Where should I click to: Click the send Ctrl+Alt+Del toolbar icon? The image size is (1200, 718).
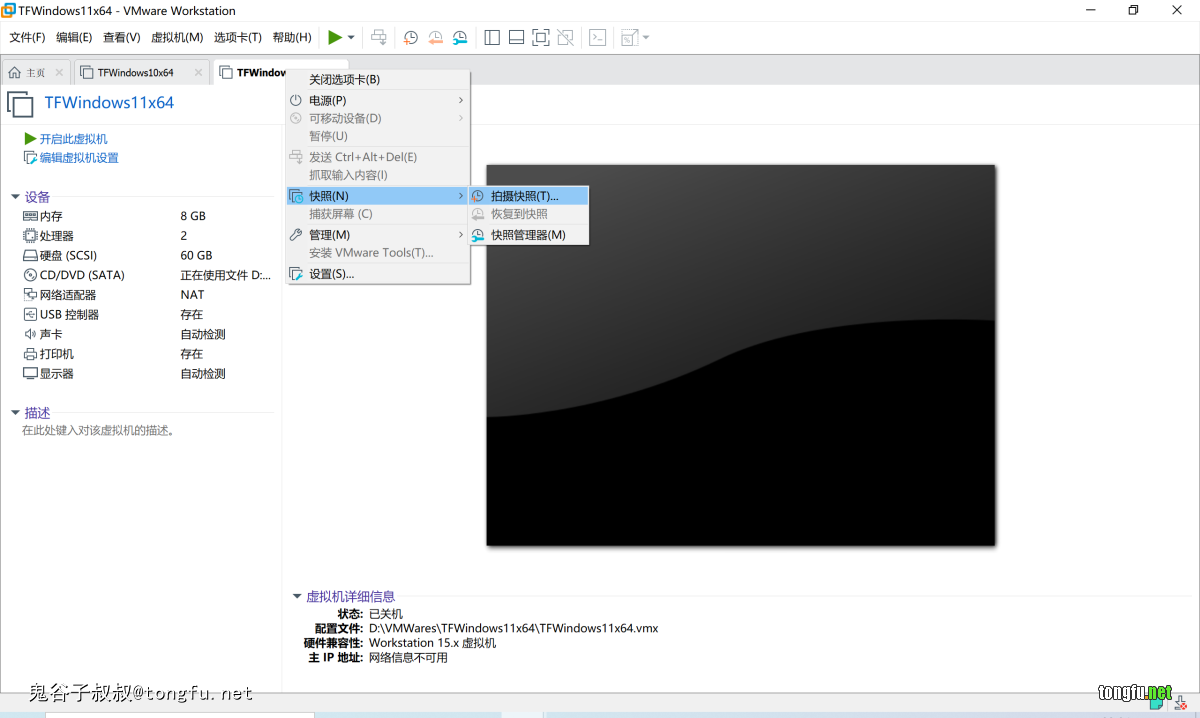point(379,38)
